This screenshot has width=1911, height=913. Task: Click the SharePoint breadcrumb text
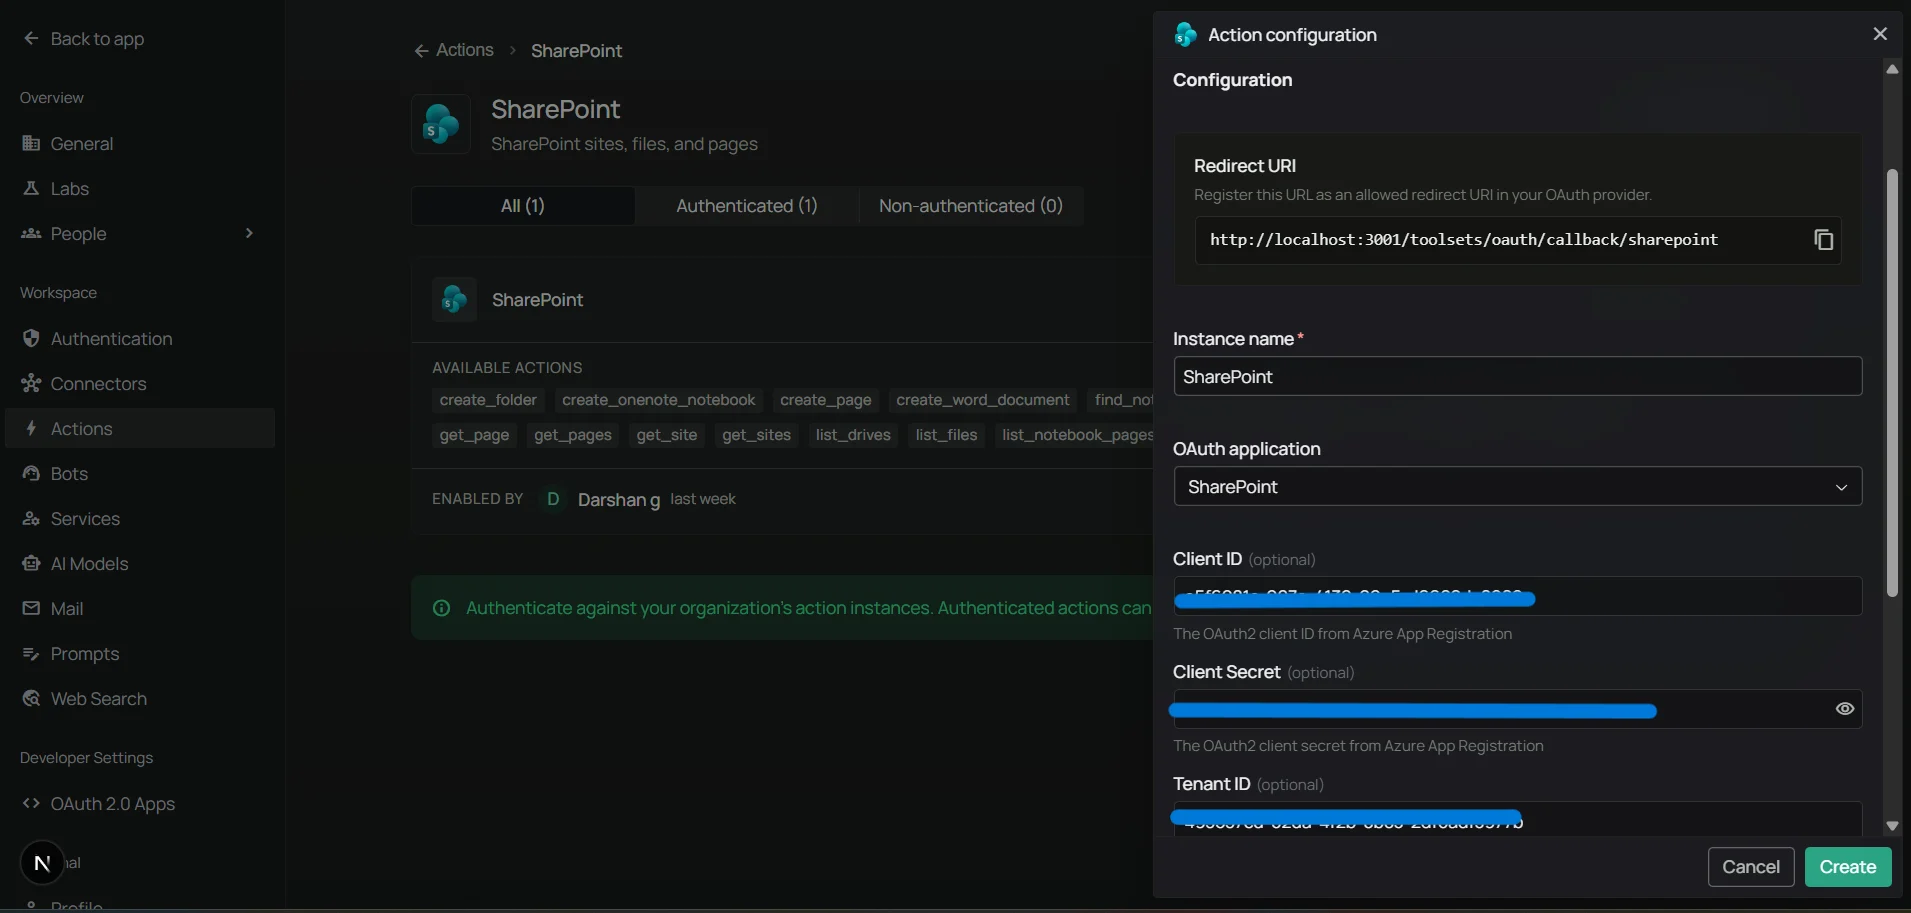click(x=576, y=50)
